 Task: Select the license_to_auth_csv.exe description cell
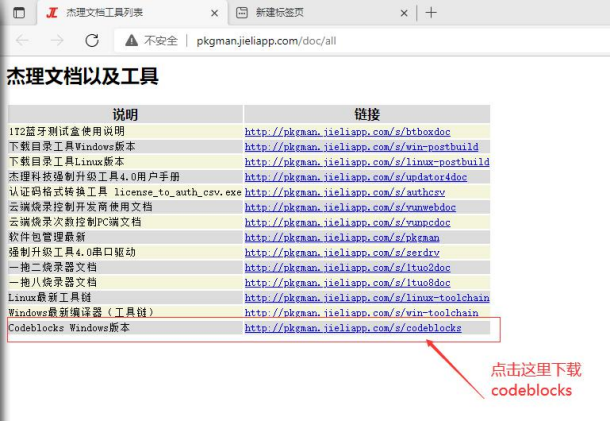coord(125,192)
